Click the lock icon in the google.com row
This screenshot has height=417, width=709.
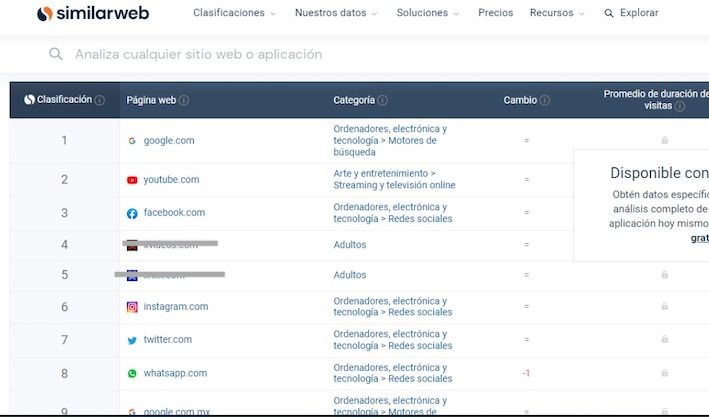tap(665, 140)
